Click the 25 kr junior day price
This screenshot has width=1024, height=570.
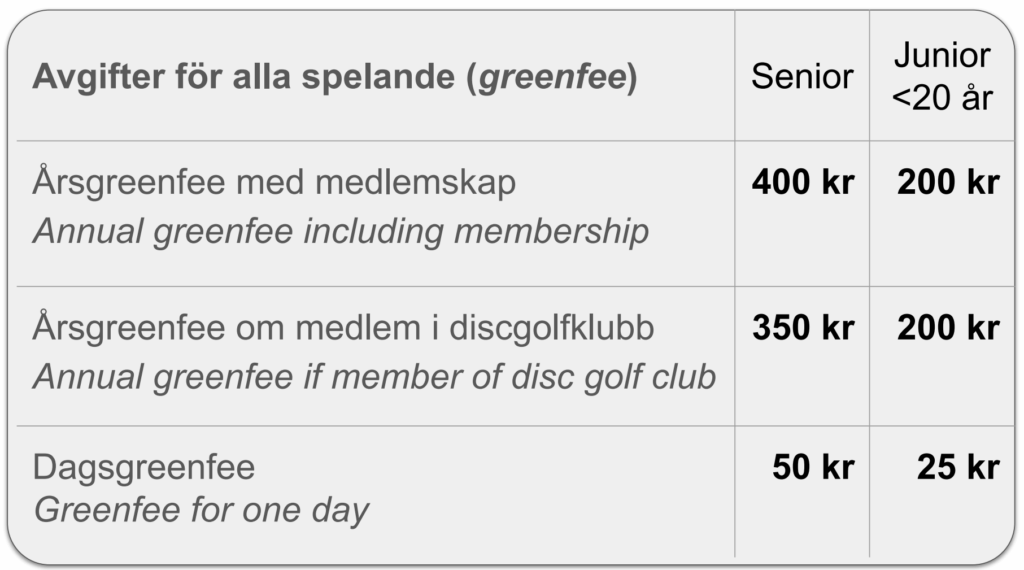[957, 467]
